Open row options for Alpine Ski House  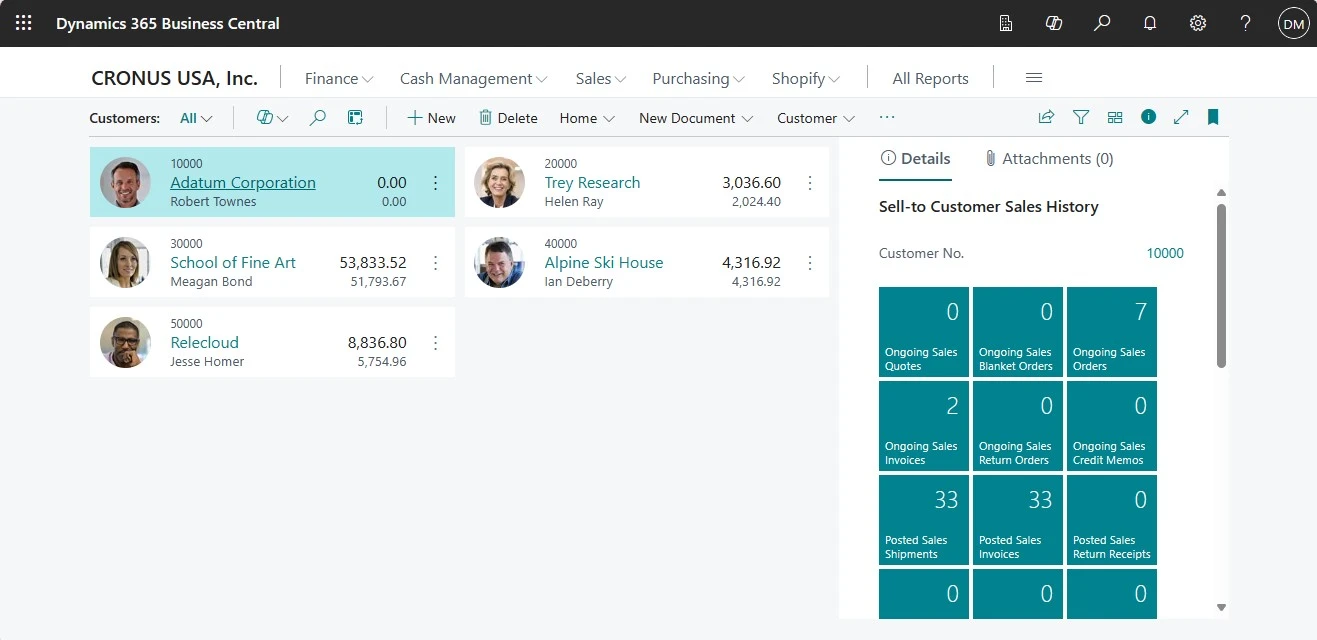coord(810,263)
